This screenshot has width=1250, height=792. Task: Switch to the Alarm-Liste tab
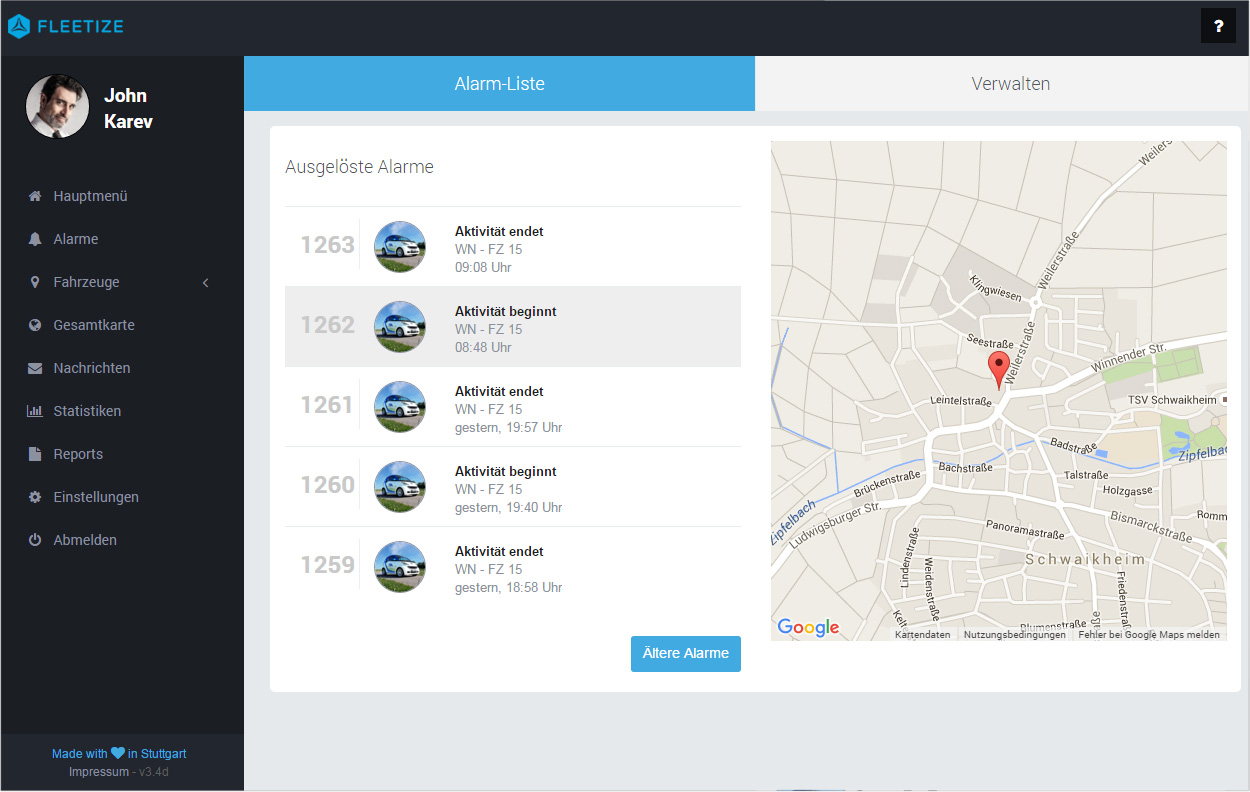click(x=499, y=84)
